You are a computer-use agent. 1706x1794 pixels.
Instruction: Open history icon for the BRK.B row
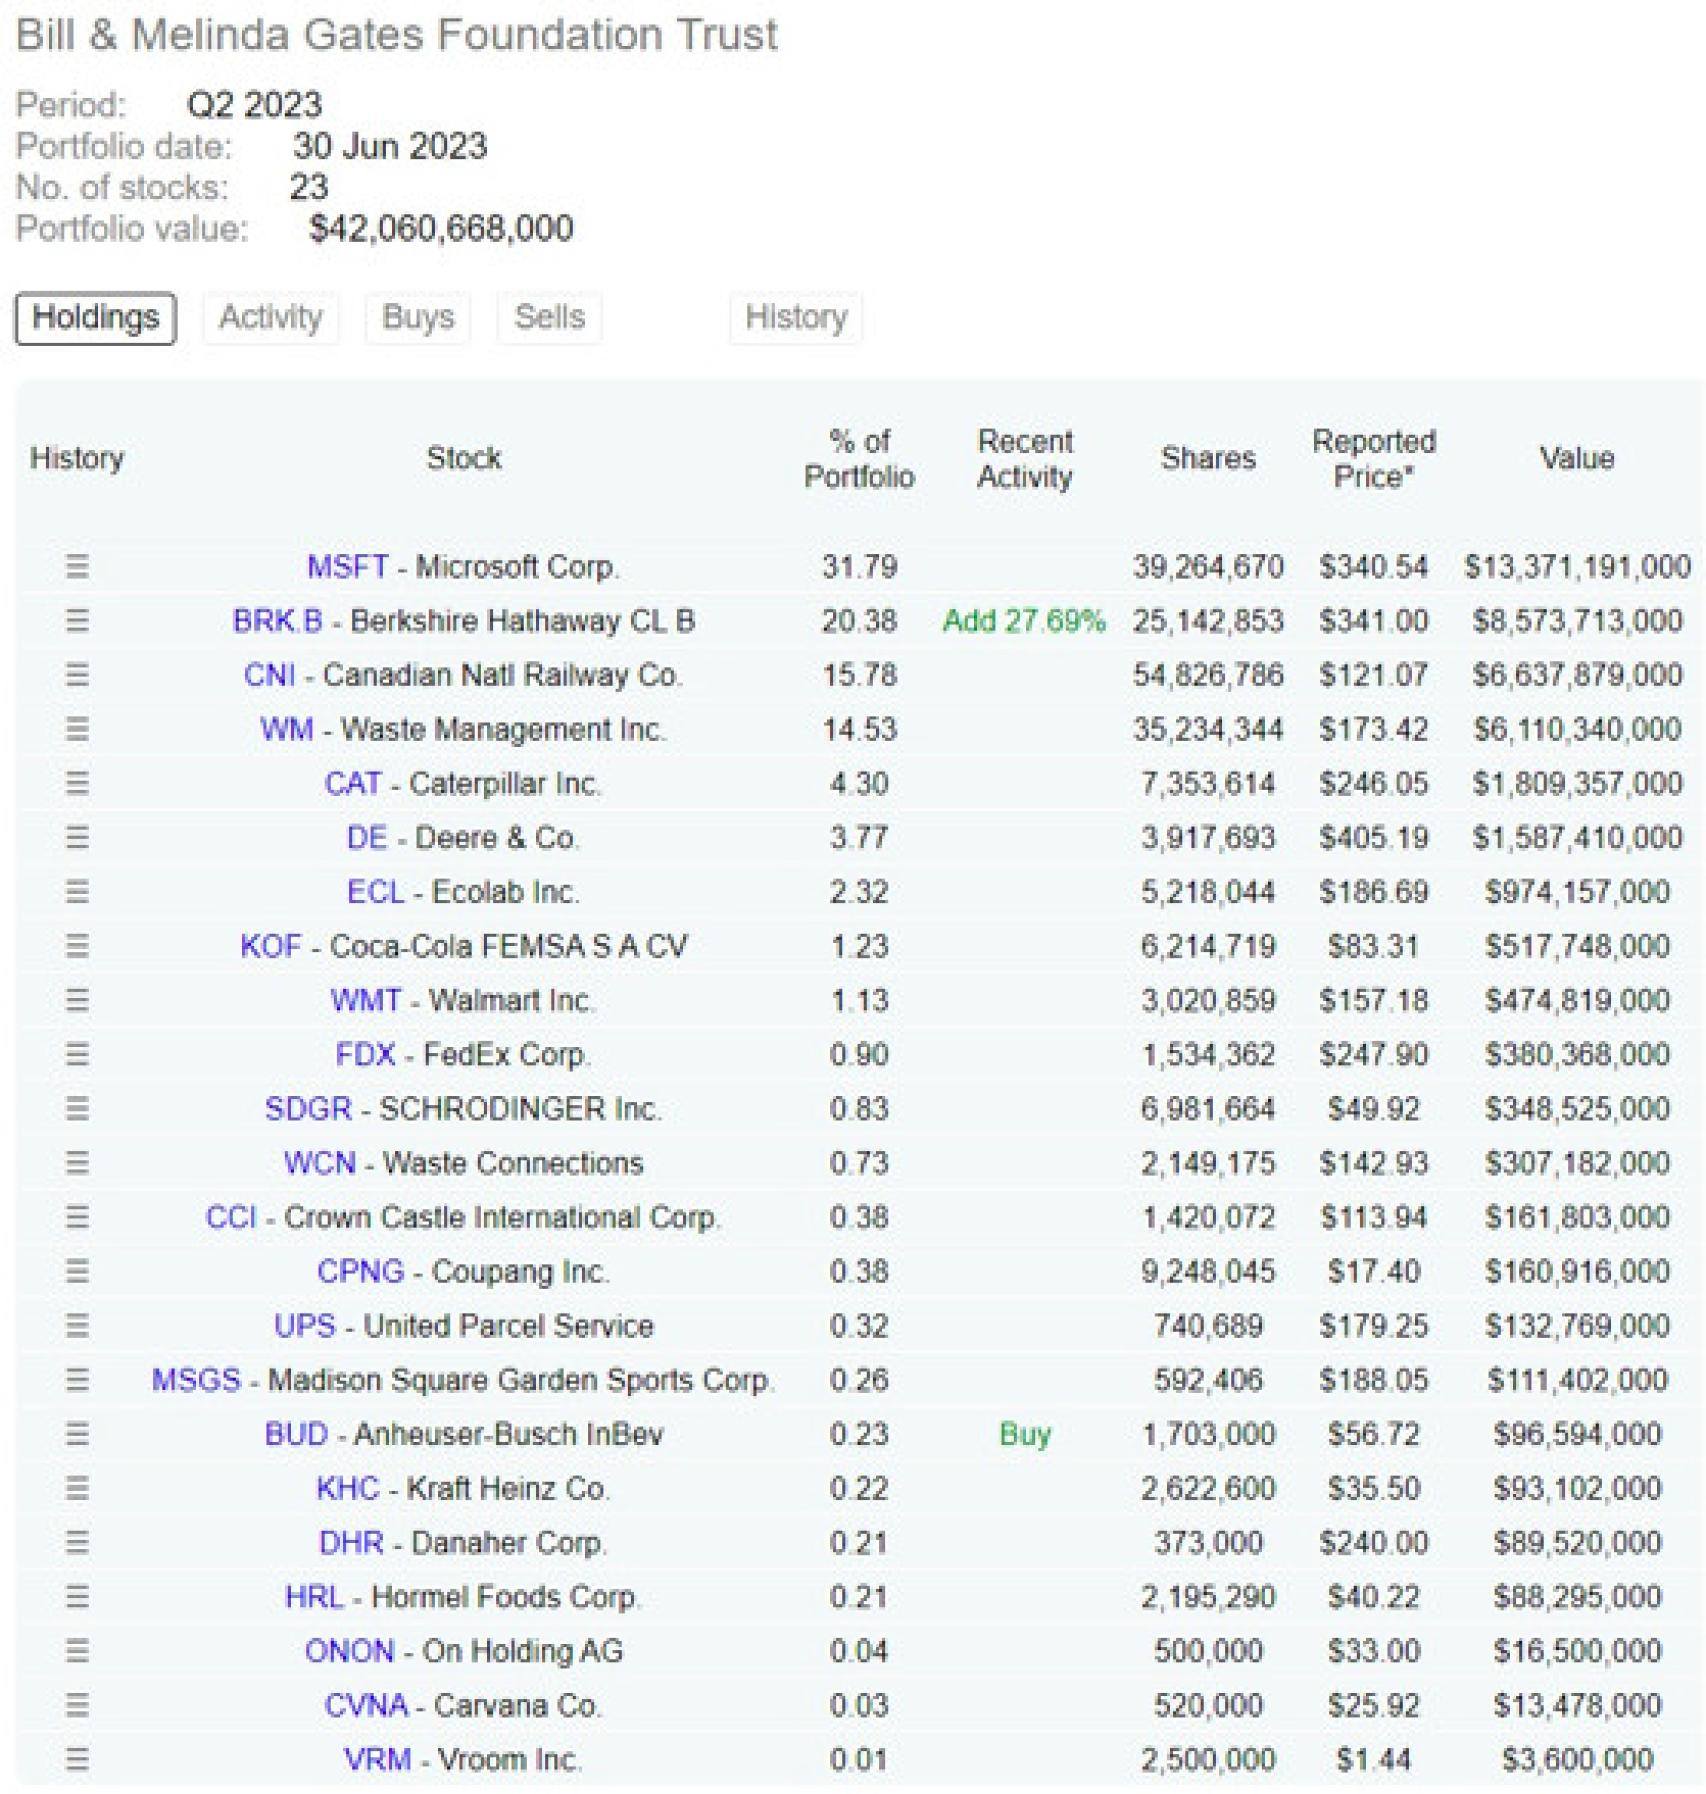77,620
